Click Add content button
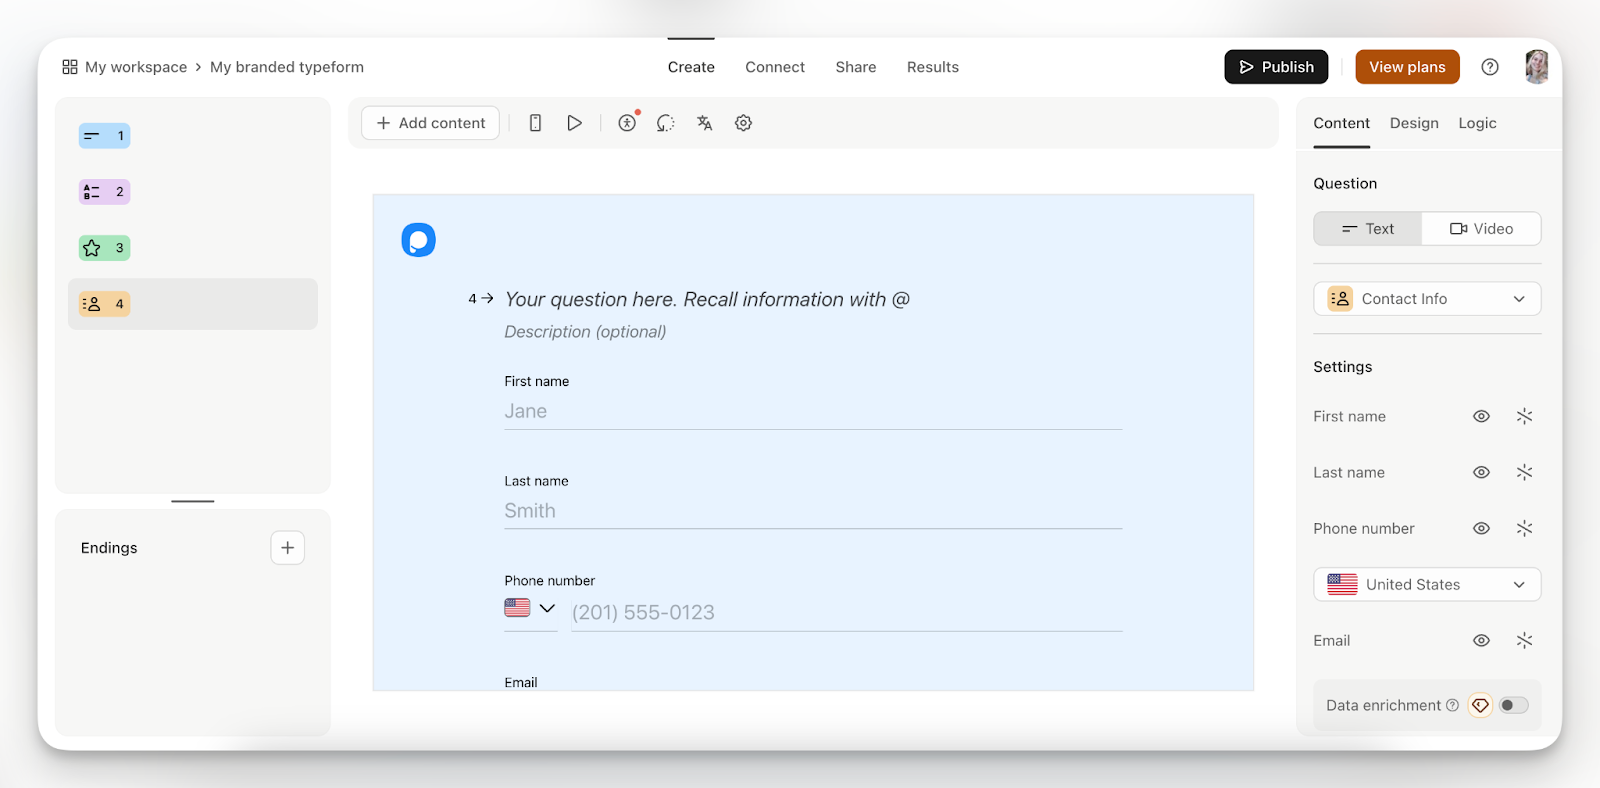This screenshot has width=1600, height=788. pos(430,123)
